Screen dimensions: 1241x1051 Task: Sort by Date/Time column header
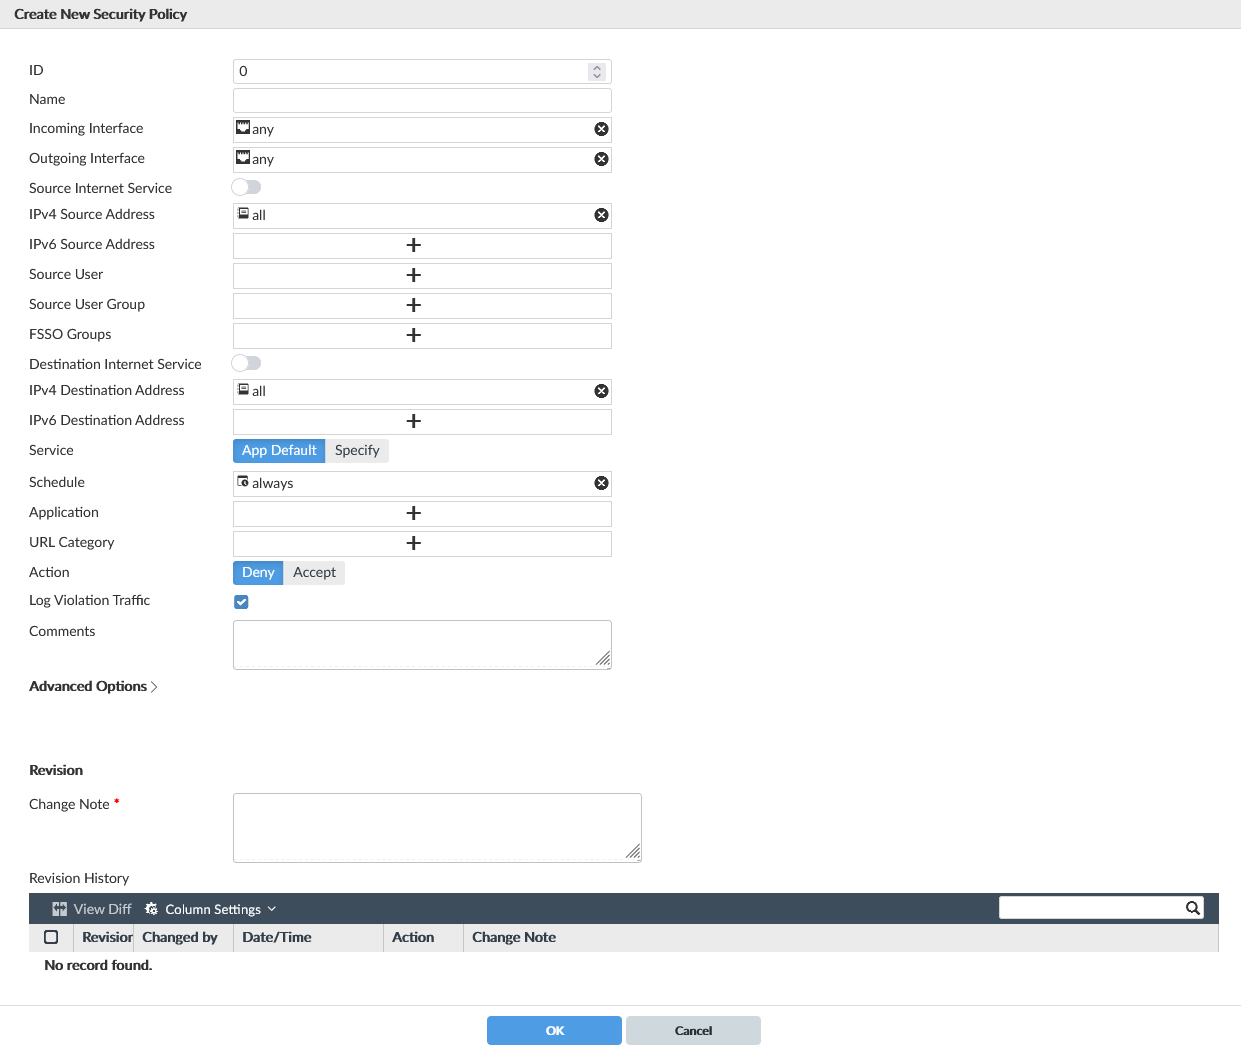[x=308, y=937]
